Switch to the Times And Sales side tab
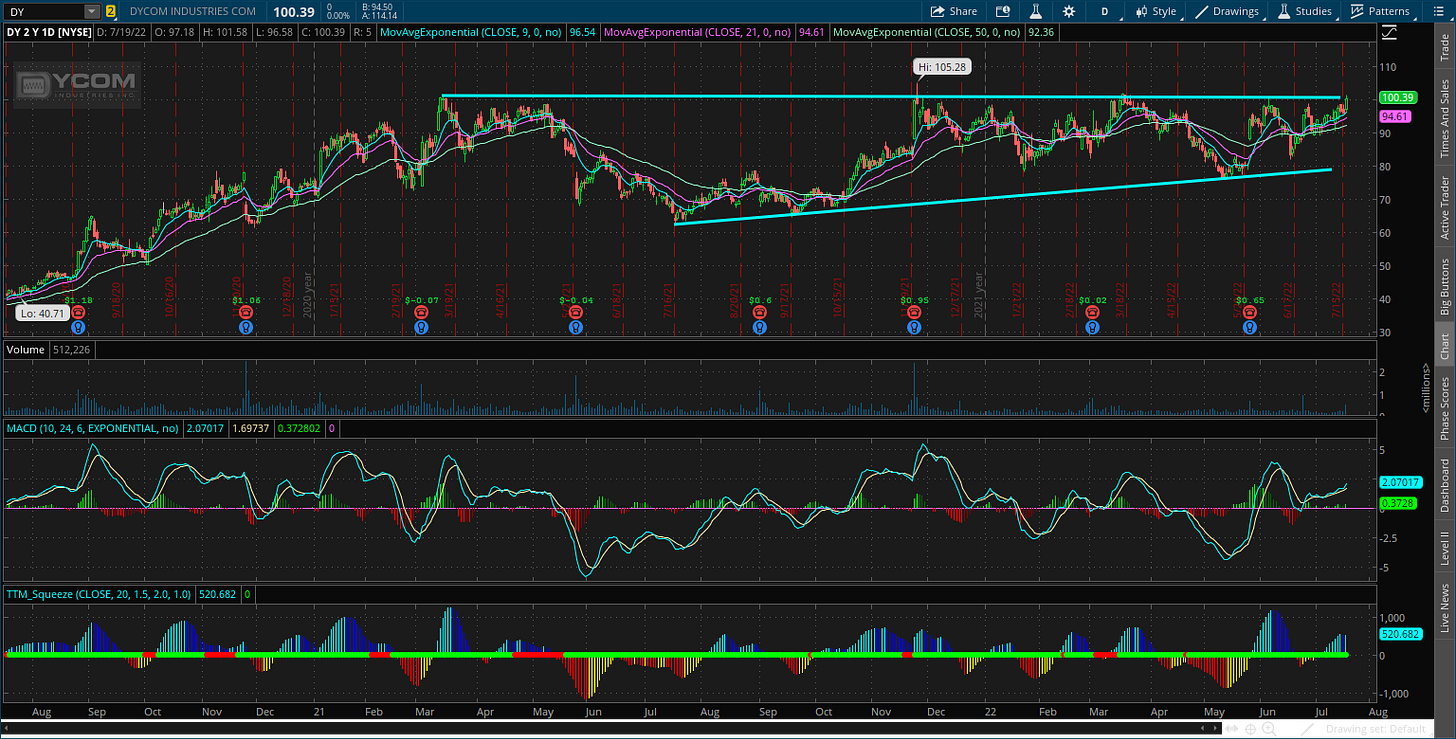Viewport: 1456px width, 739px height. (1443, 118)
